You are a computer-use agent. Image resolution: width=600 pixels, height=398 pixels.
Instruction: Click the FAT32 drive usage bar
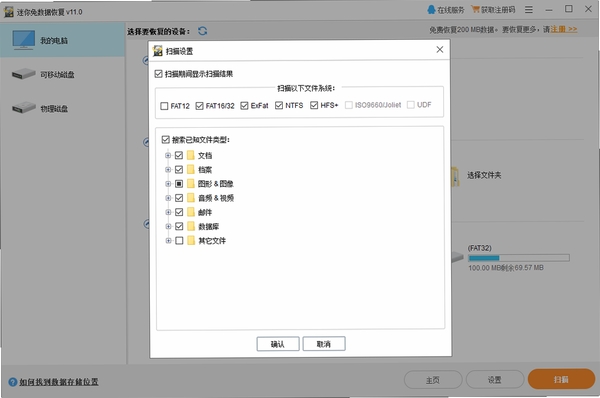[x=519, y=258]
